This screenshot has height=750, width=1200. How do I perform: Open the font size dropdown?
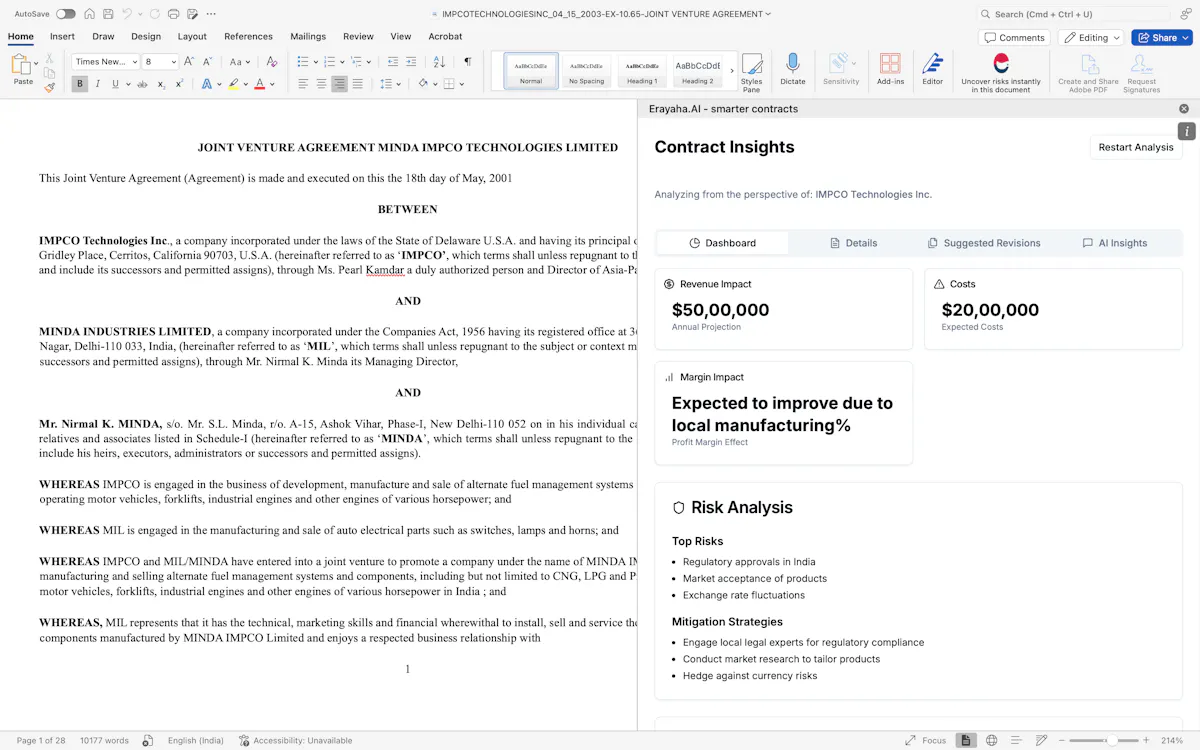click(173, 62)
